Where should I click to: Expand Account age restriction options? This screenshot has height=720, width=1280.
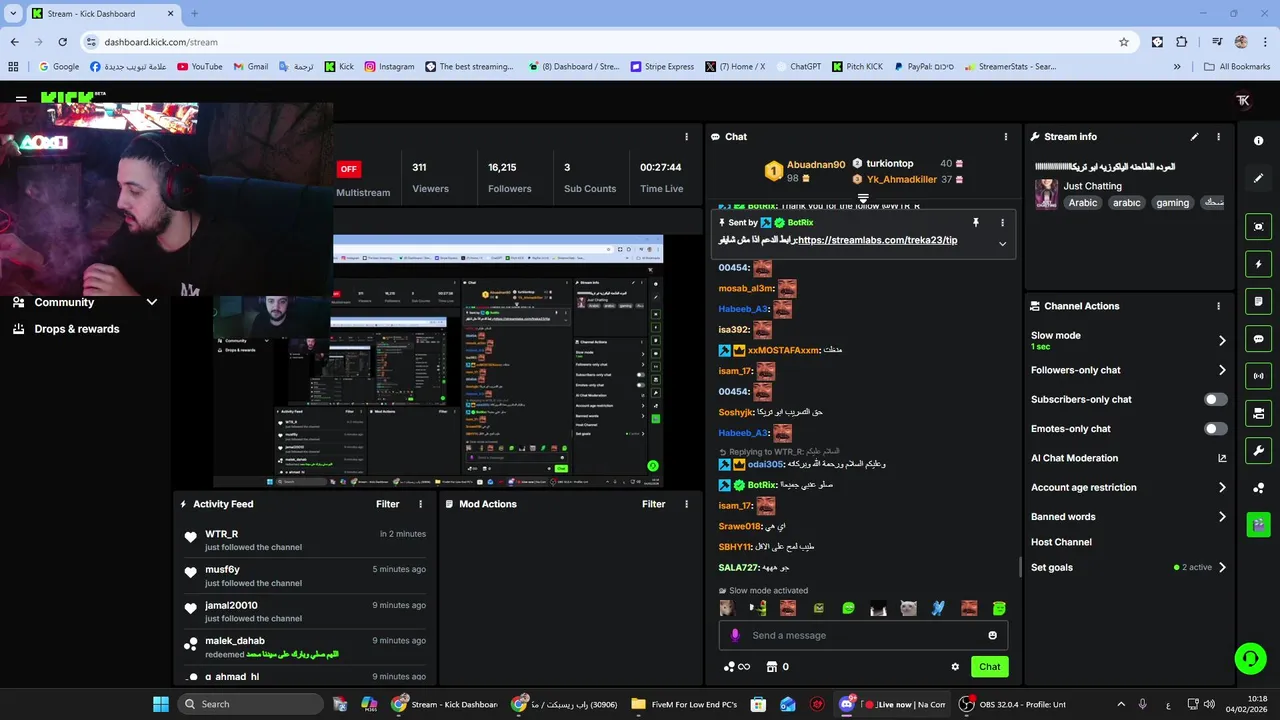point(1222,488)
